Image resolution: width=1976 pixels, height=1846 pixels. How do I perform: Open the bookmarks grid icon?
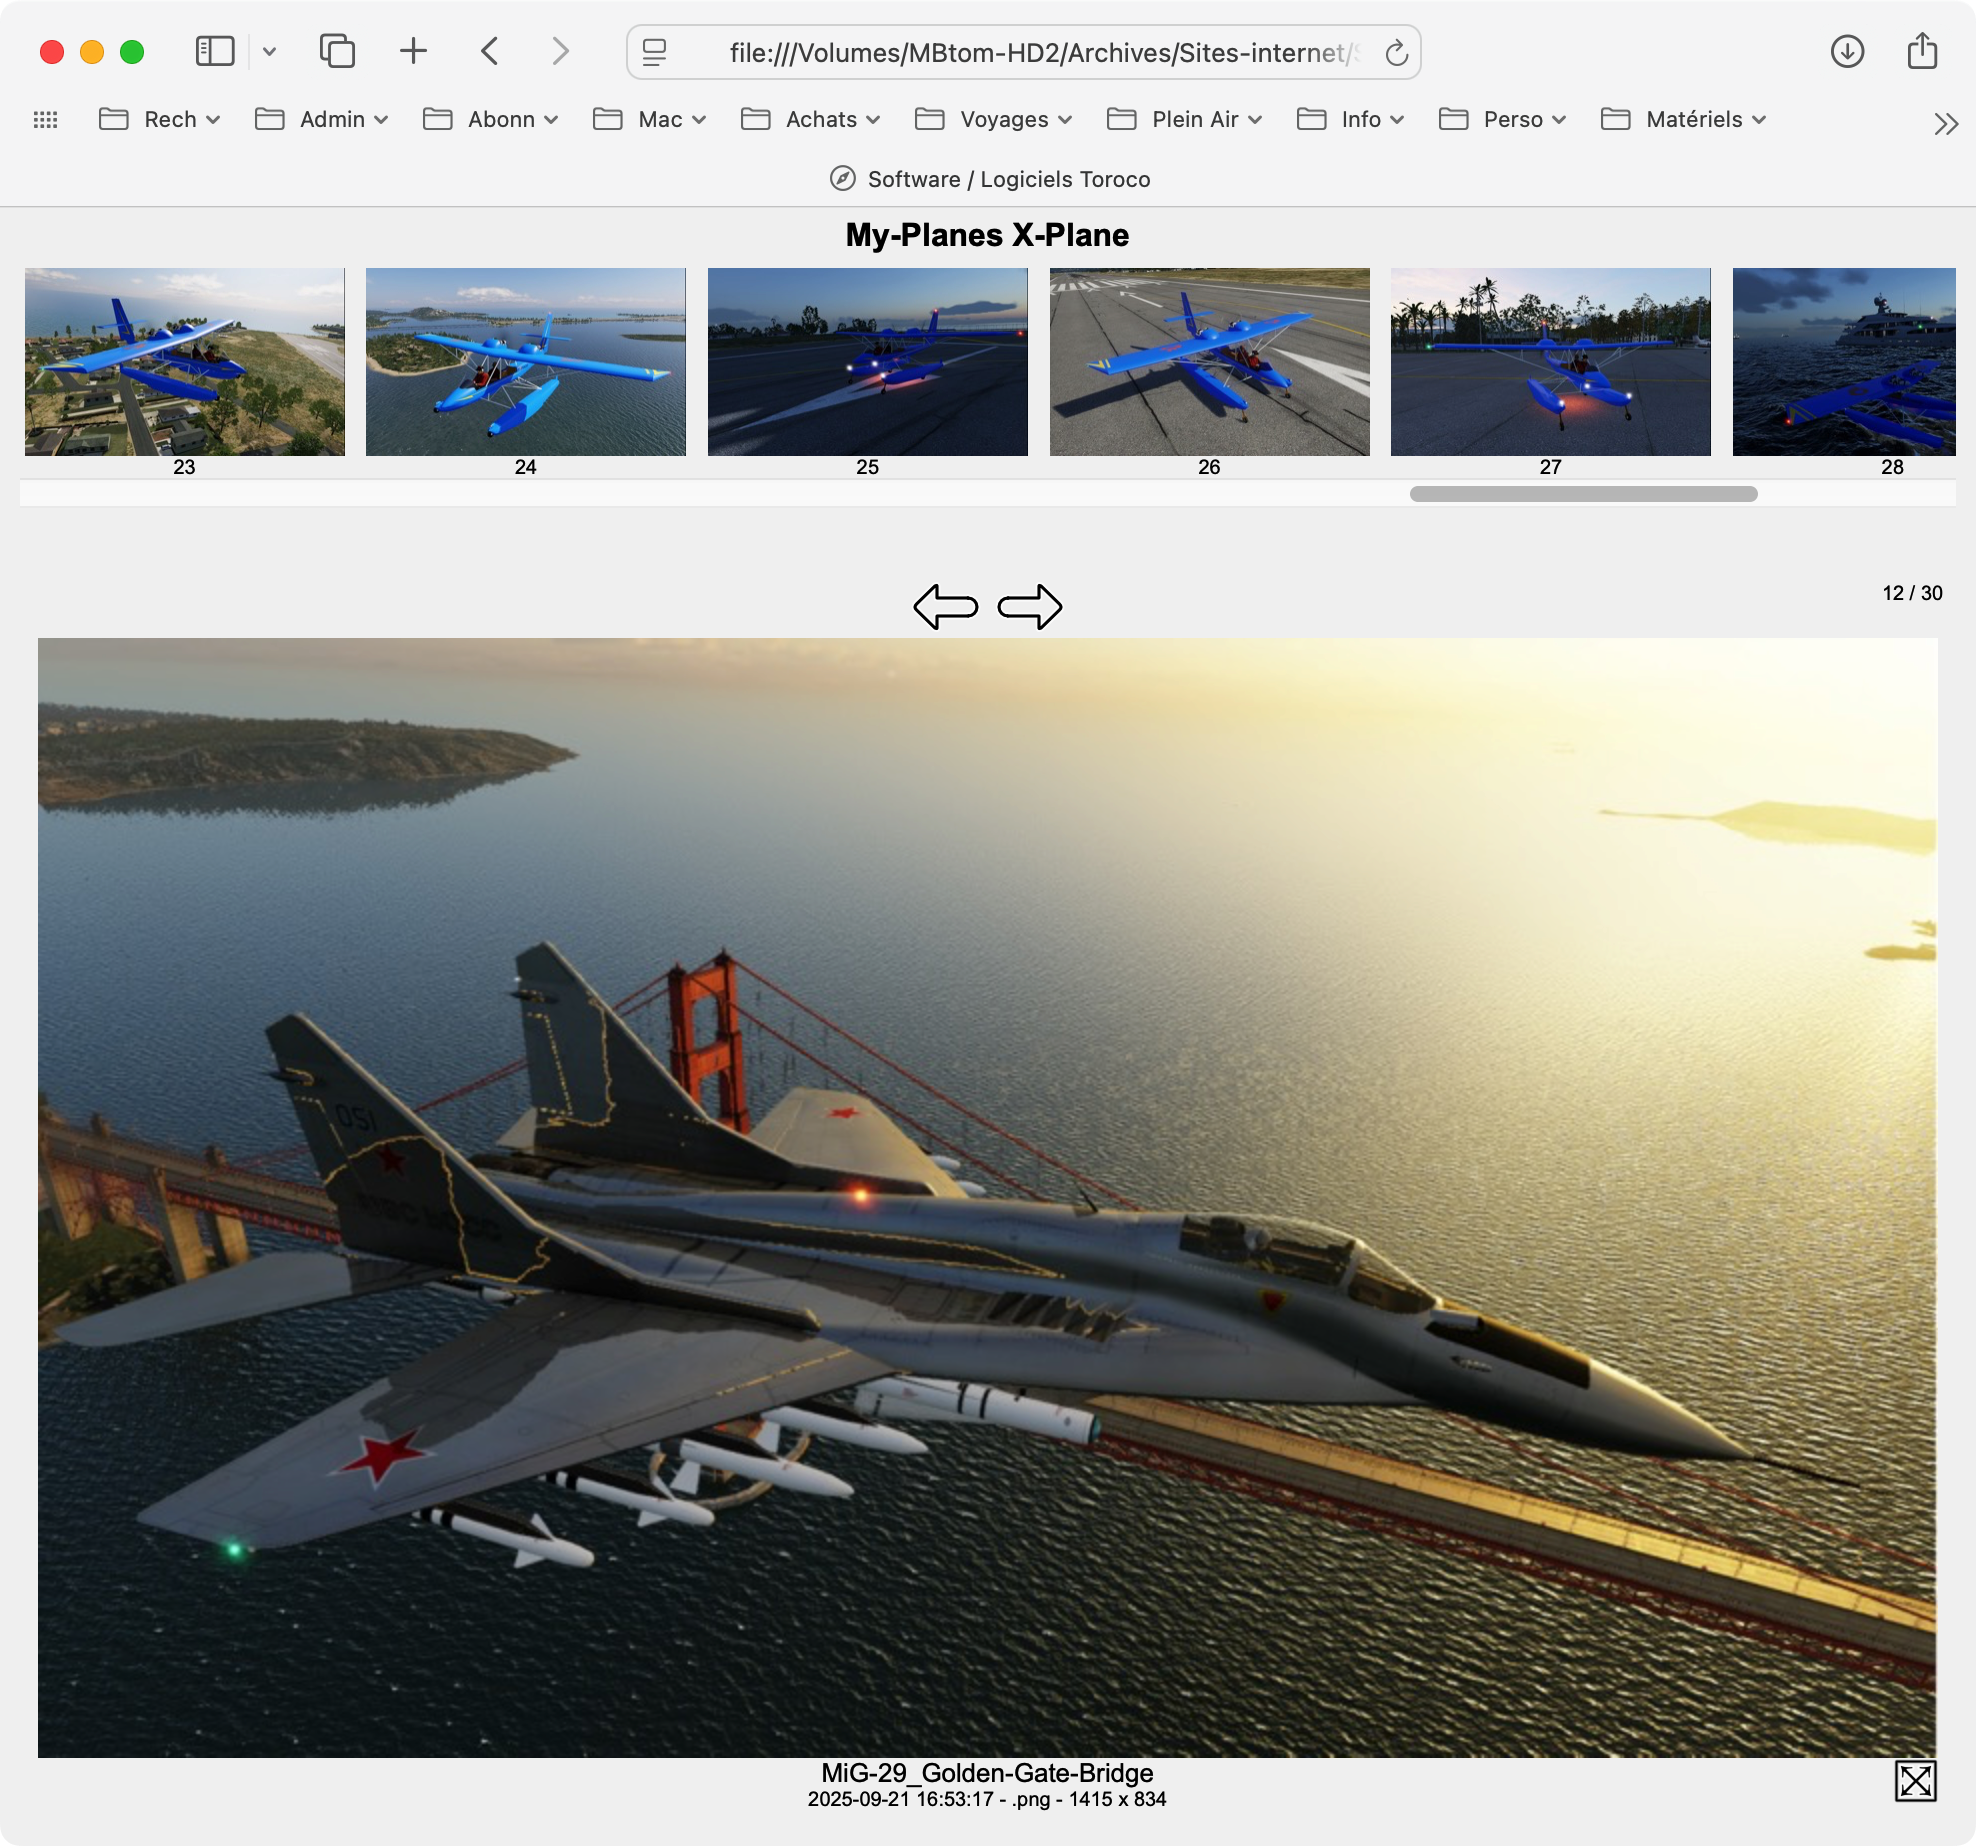(46, 120)
